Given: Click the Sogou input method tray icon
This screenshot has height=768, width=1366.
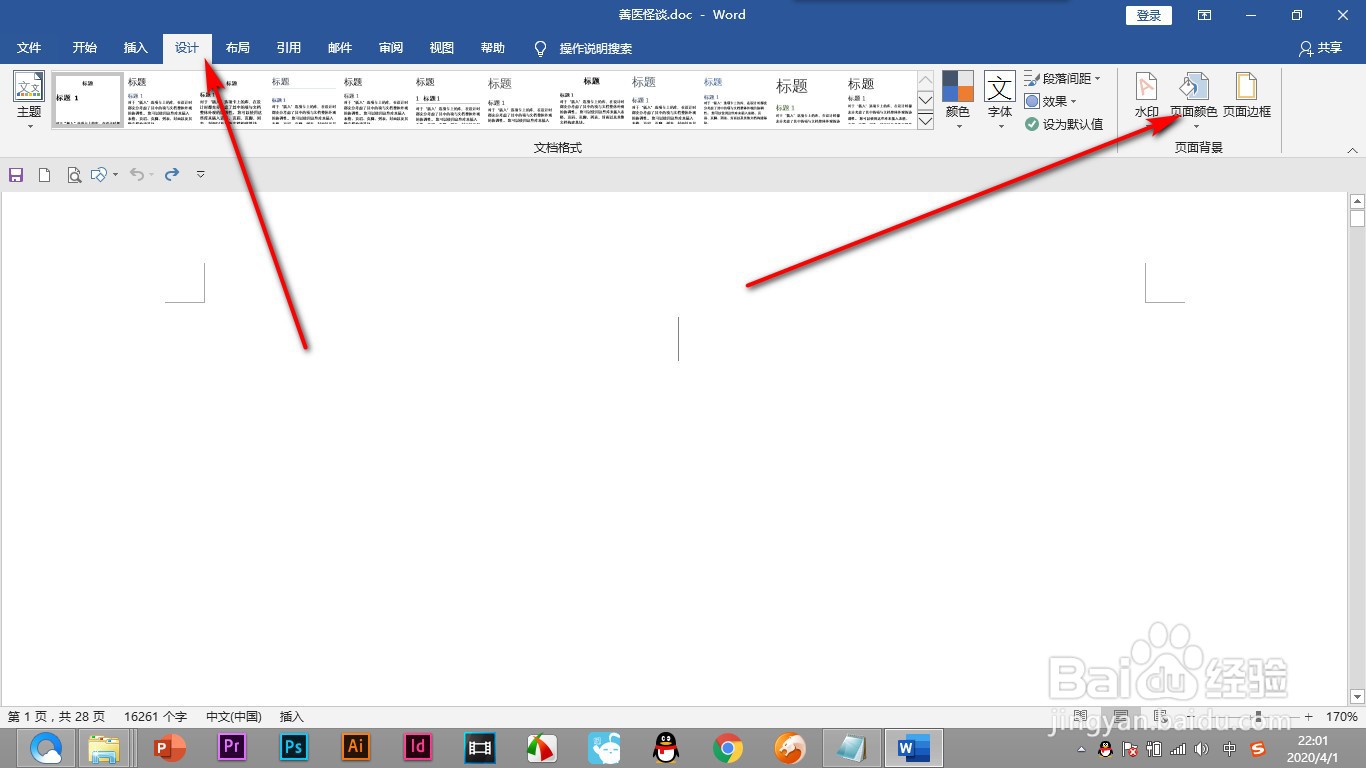Looking at the screenshot, I should coord(1258,749).
